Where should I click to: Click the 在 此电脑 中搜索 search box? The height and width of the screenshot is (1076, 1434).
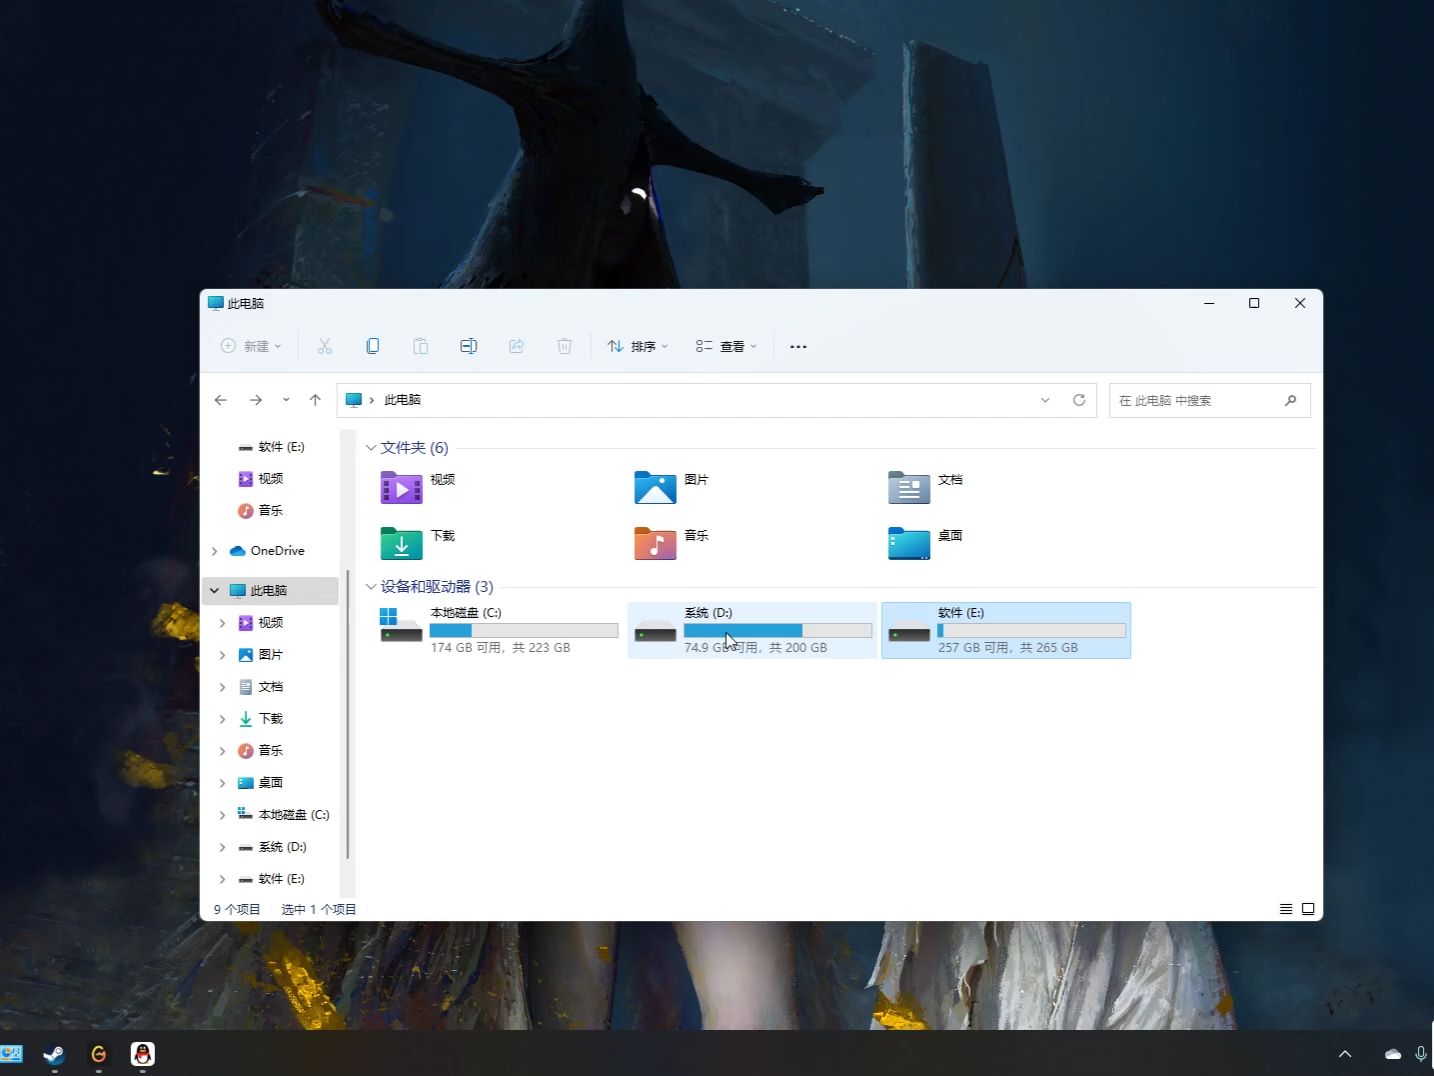(x=1209, y=400)
